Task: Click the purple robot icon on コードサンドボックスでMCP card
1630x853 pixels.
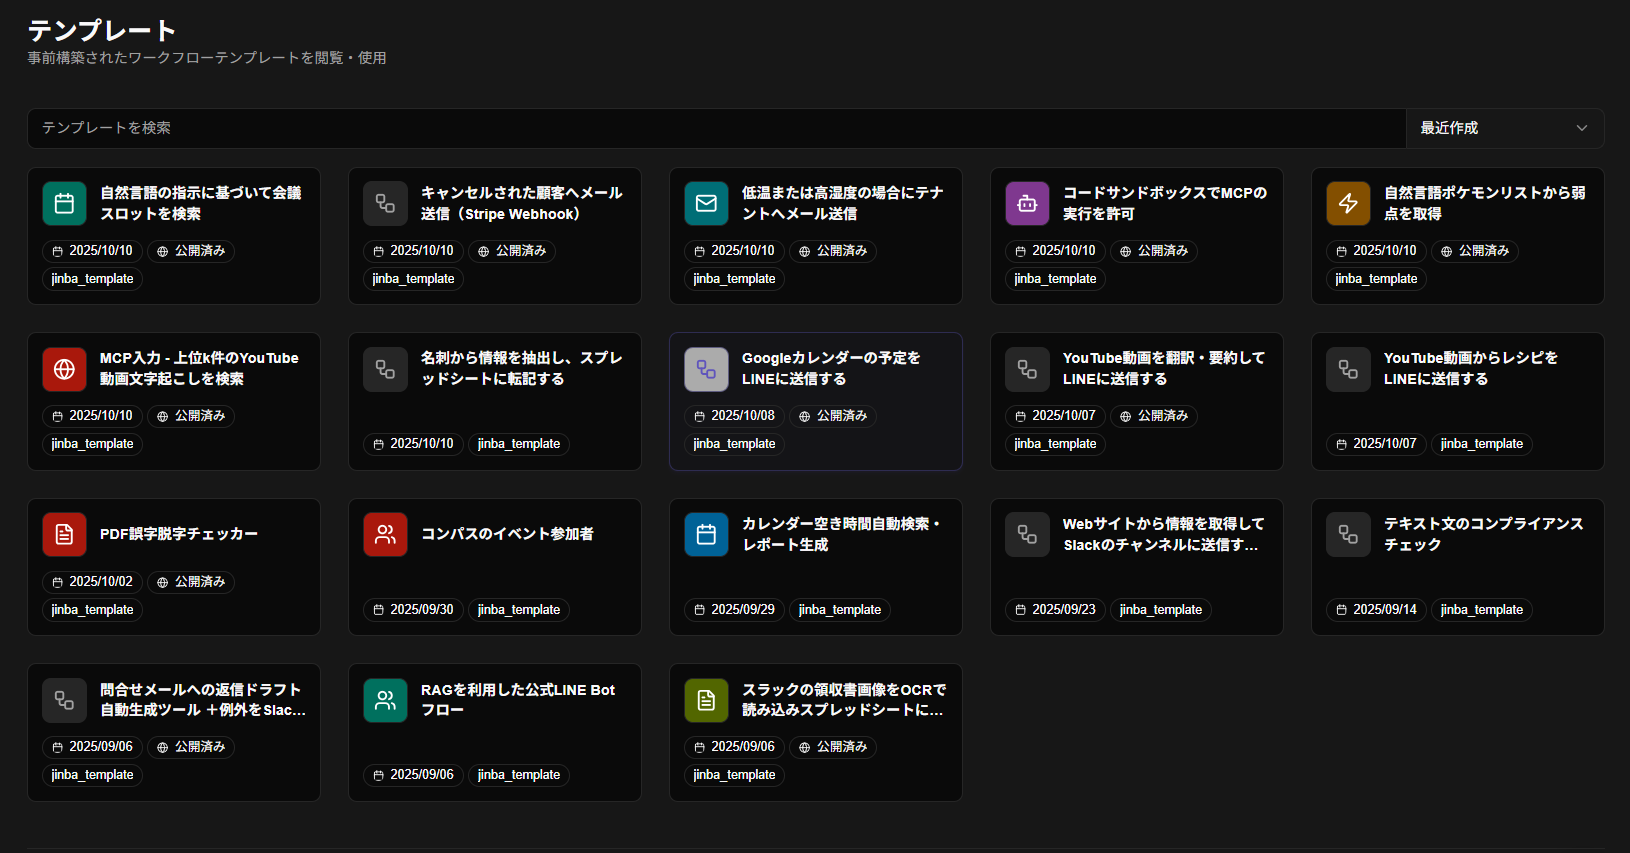Action: (x=1027, y=203)
